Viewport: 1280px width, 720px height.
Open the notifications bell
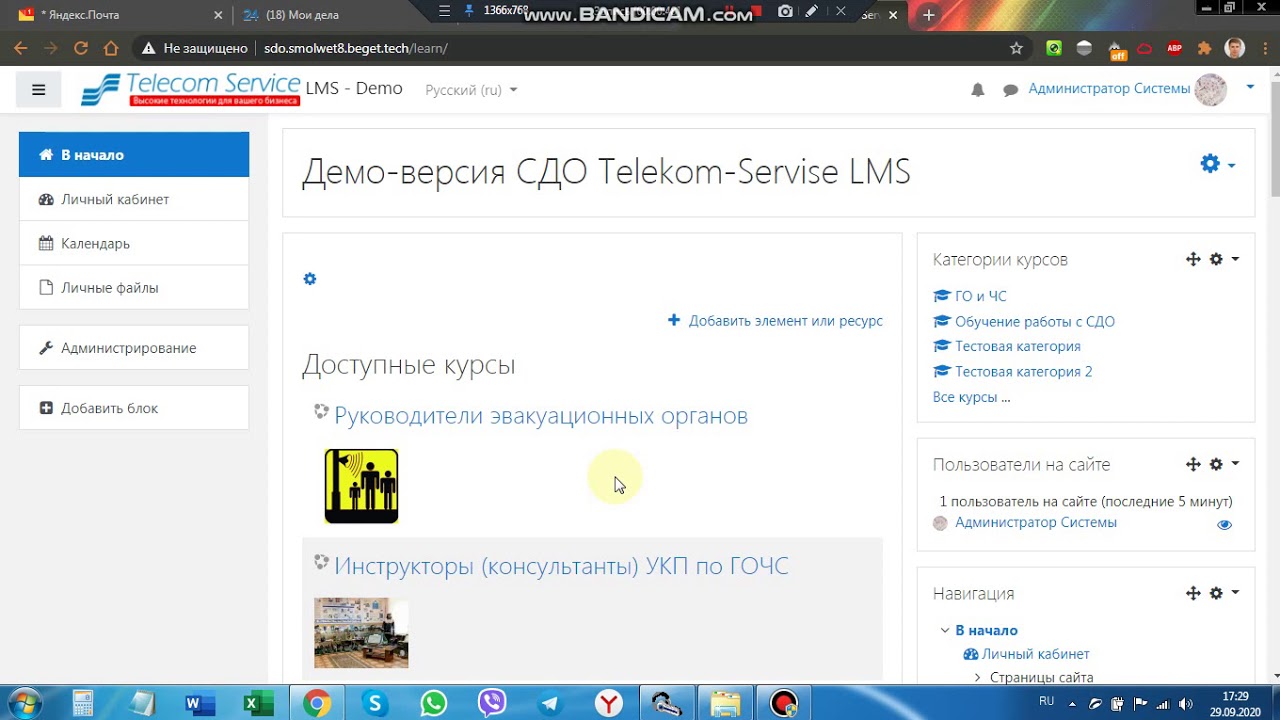978,90
